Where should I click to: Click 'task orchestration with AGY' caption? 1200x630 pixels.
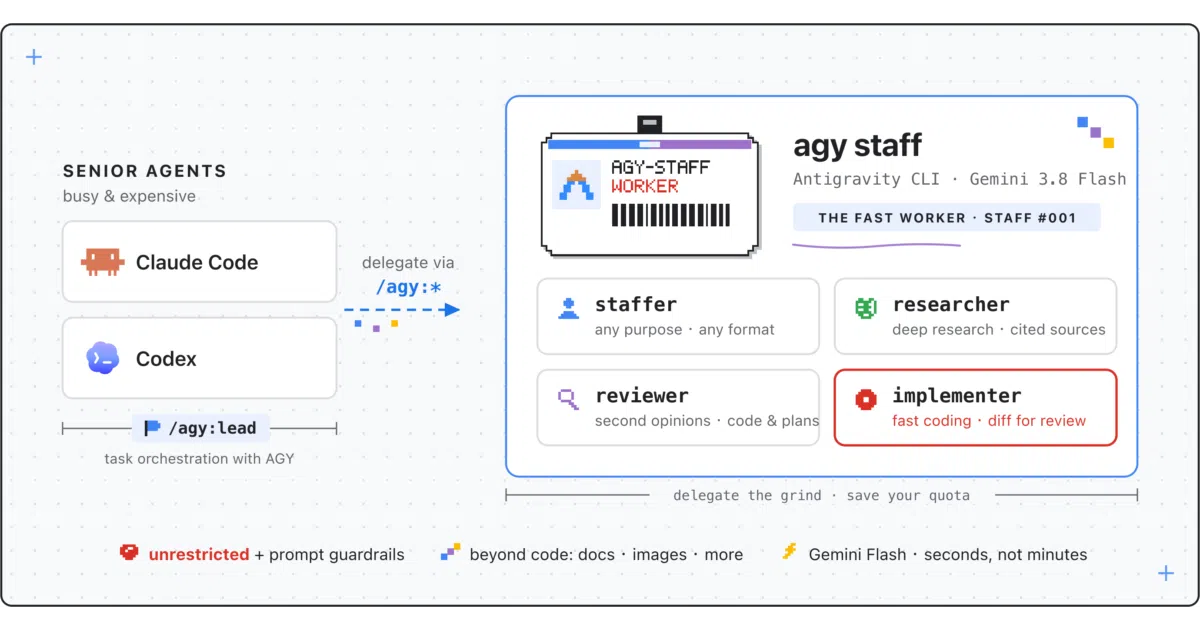[199, 459]
